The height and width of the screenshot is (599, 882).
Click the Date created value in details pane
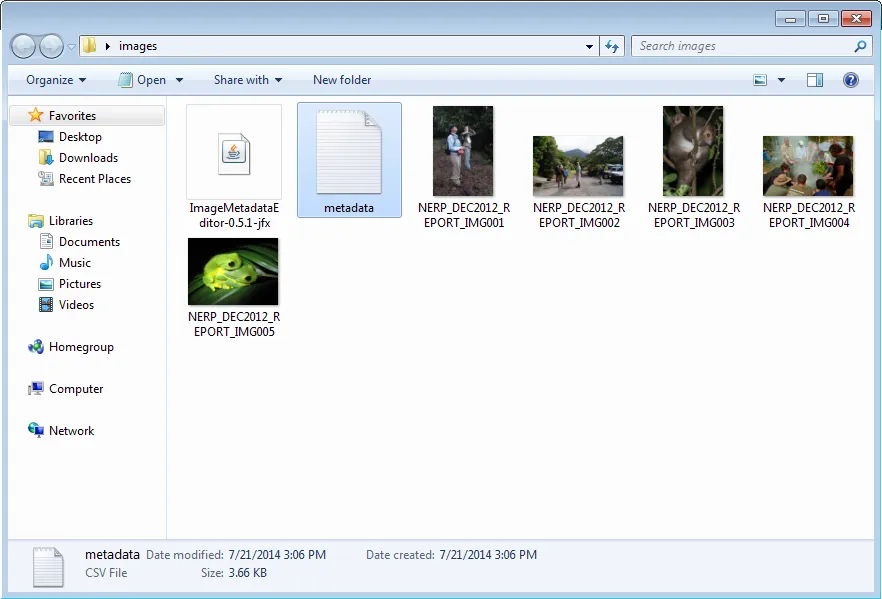[488, 555]
